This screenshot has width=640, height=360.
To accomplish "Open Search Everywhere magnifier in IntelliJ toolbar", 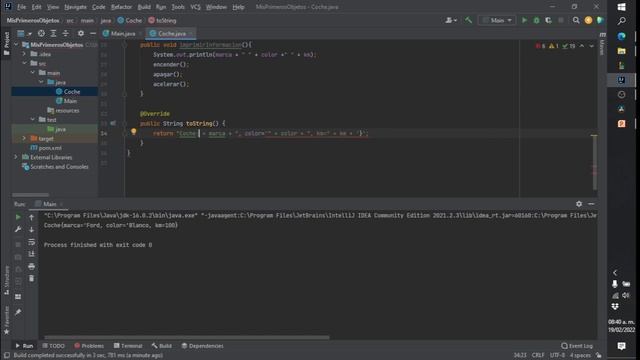I will 576,20.
